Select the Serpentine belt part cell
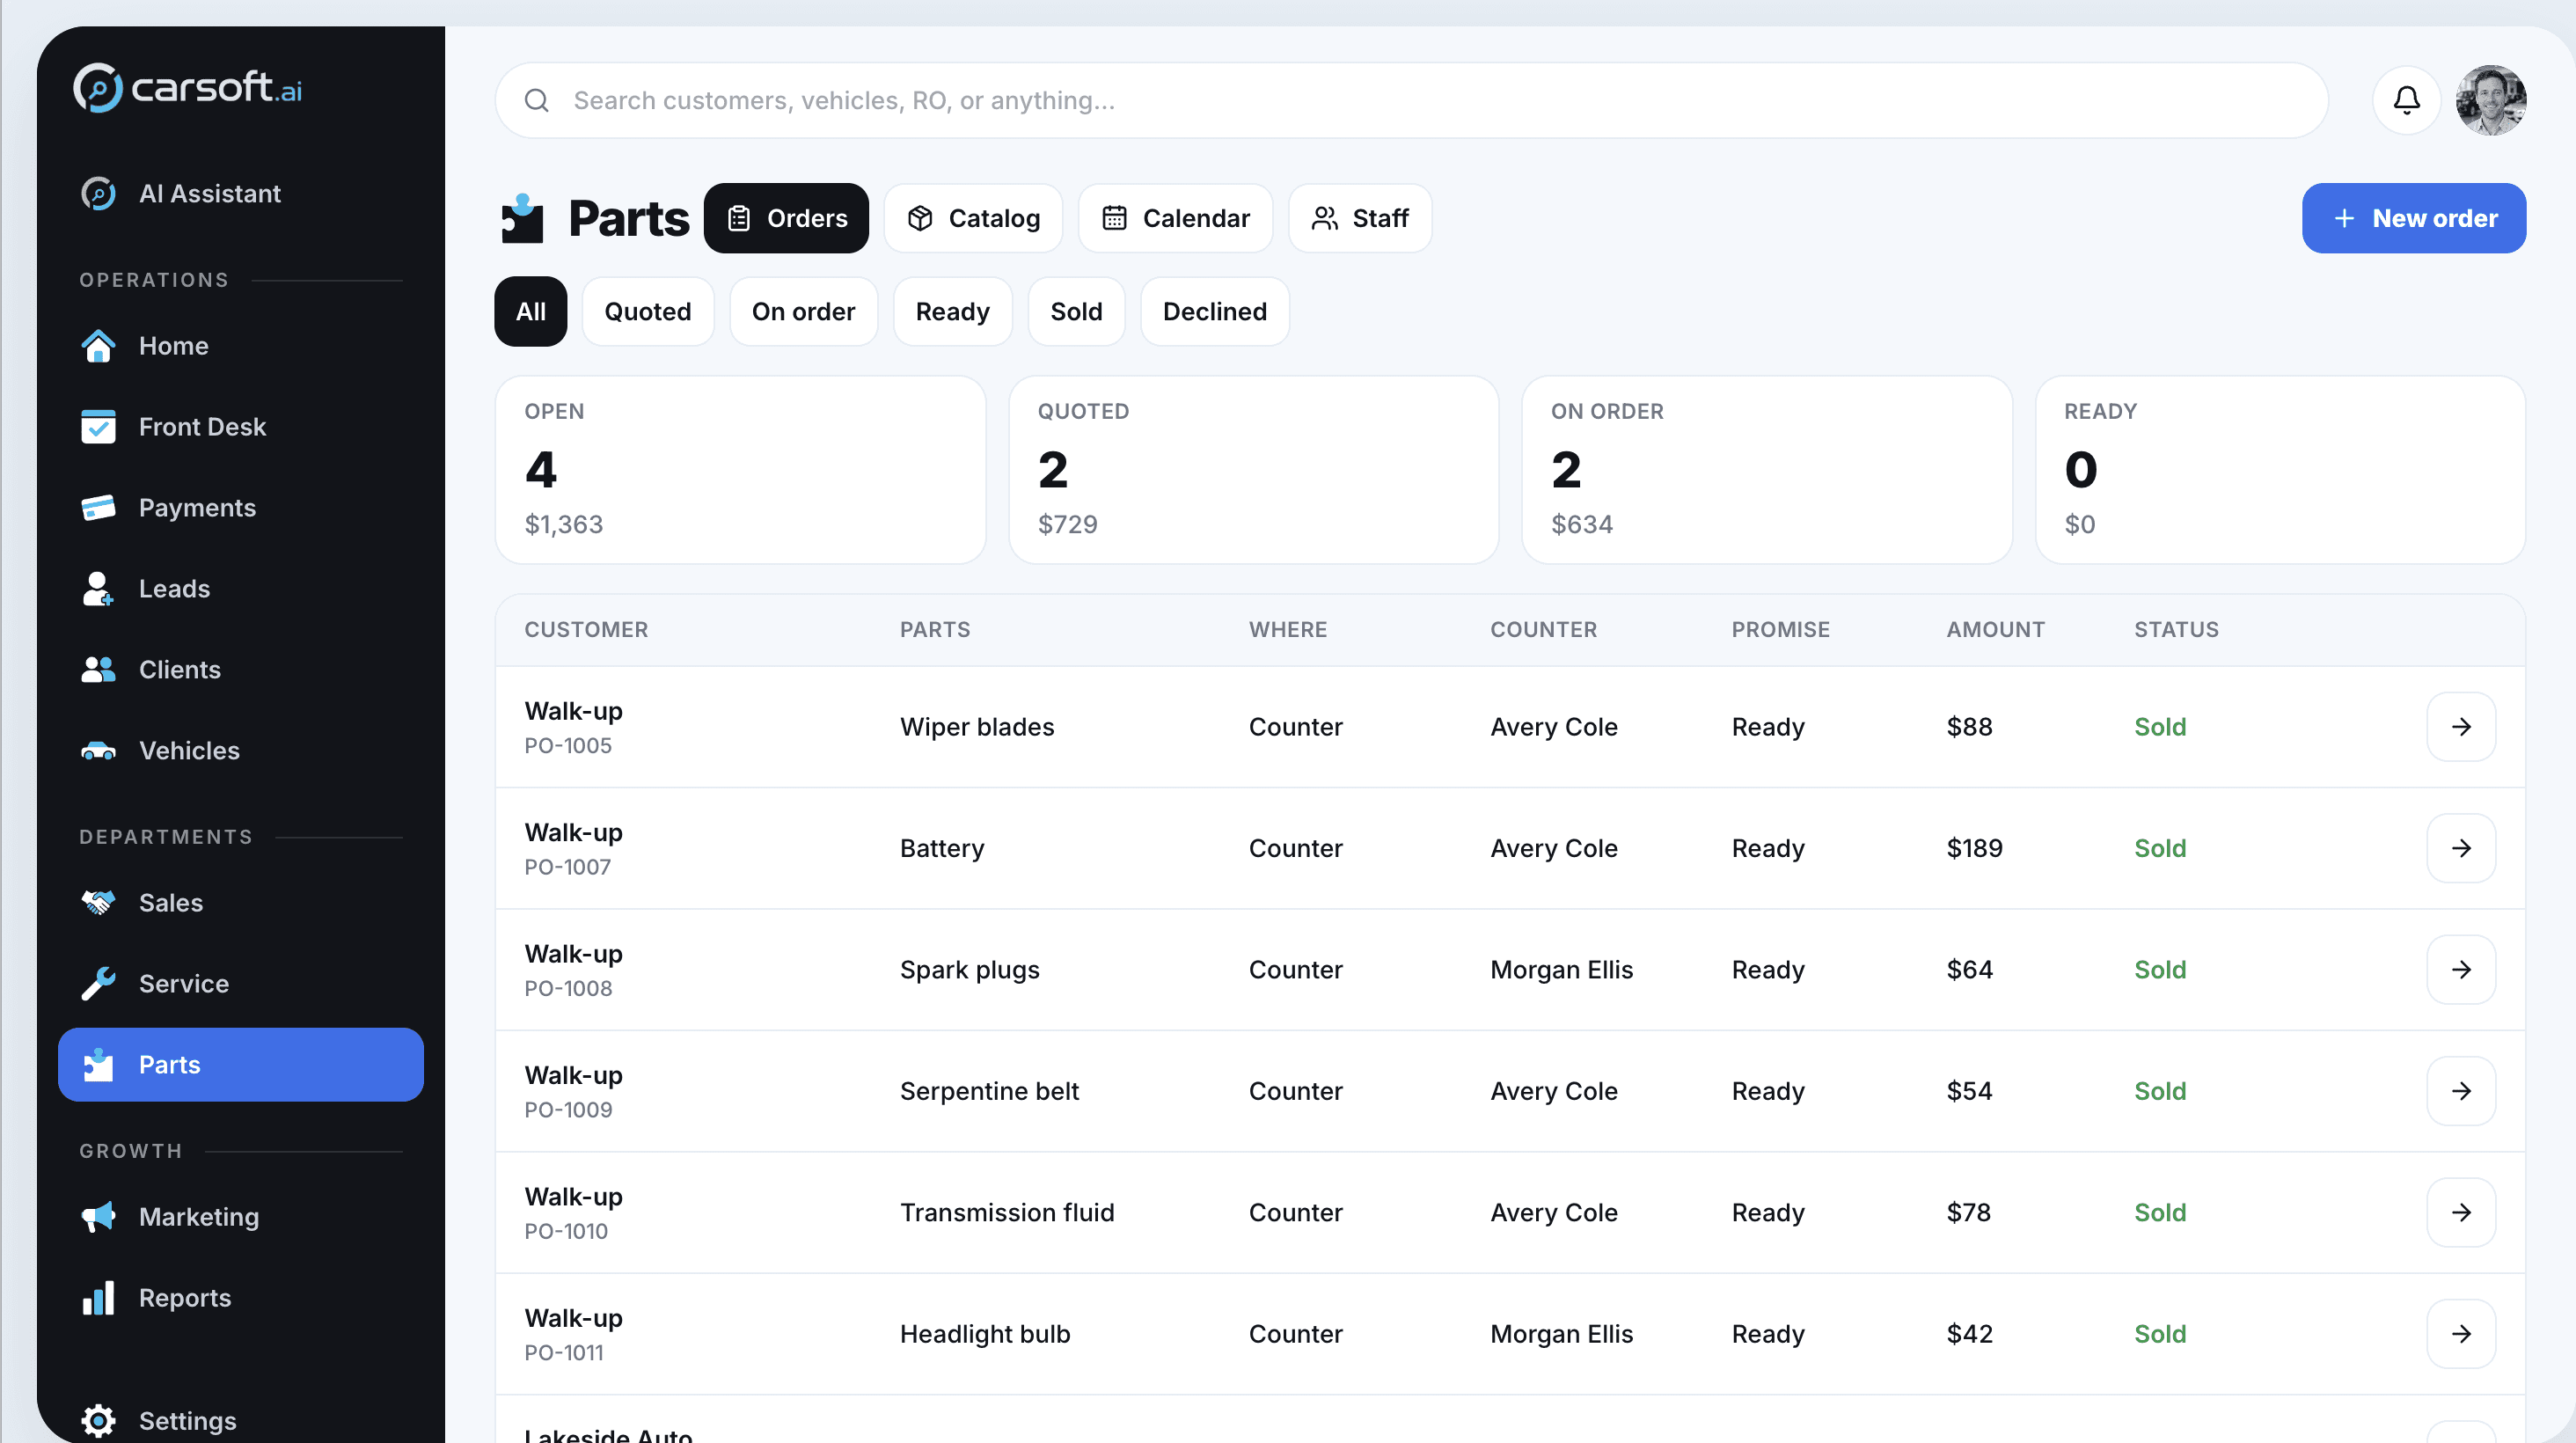Screen dimensions: 2576x1443 989,1091
